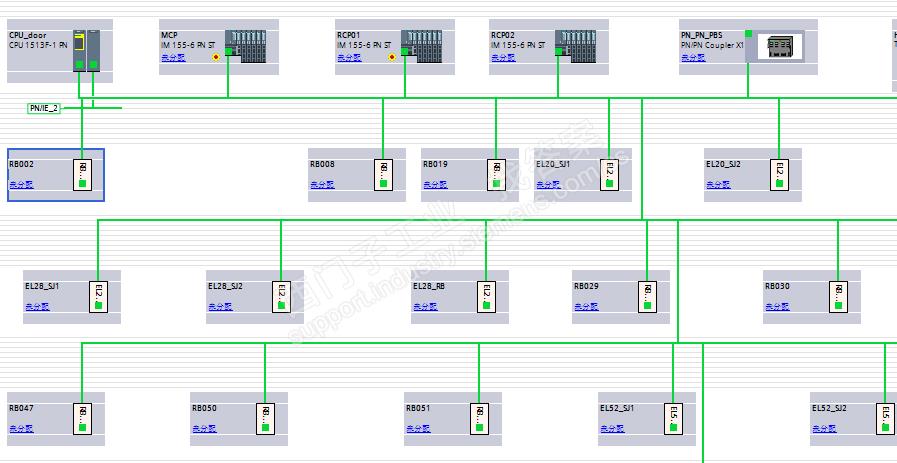Click the EL20_SJ2 name label
The height and width of the screenshot is (463, 897).
click(x=723, y=164)
